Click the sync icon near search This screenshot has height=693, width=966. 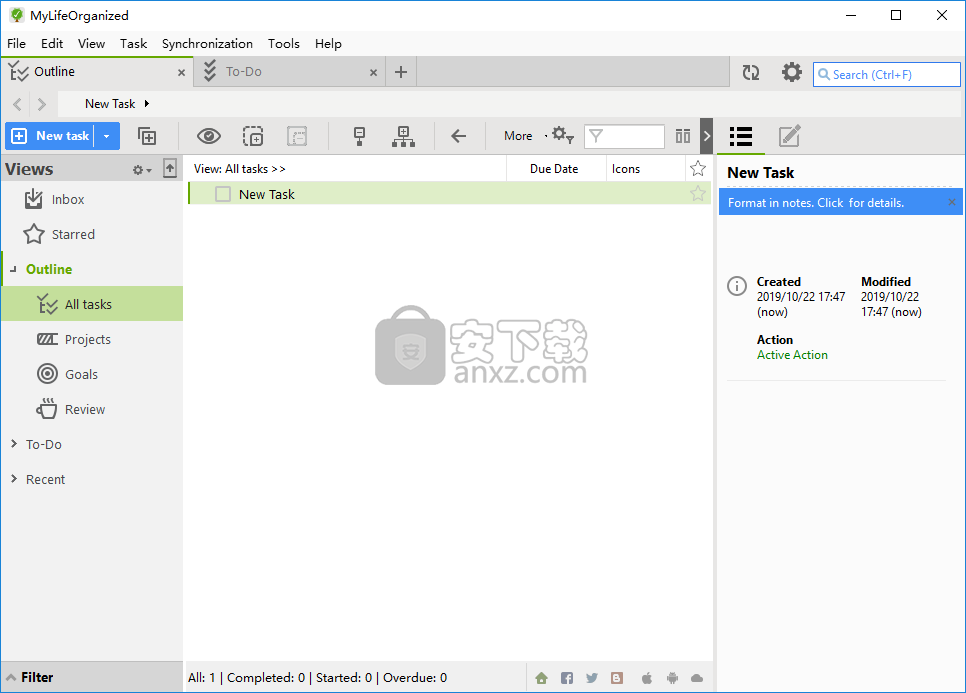pyautogui.click(x=750, y=73)
